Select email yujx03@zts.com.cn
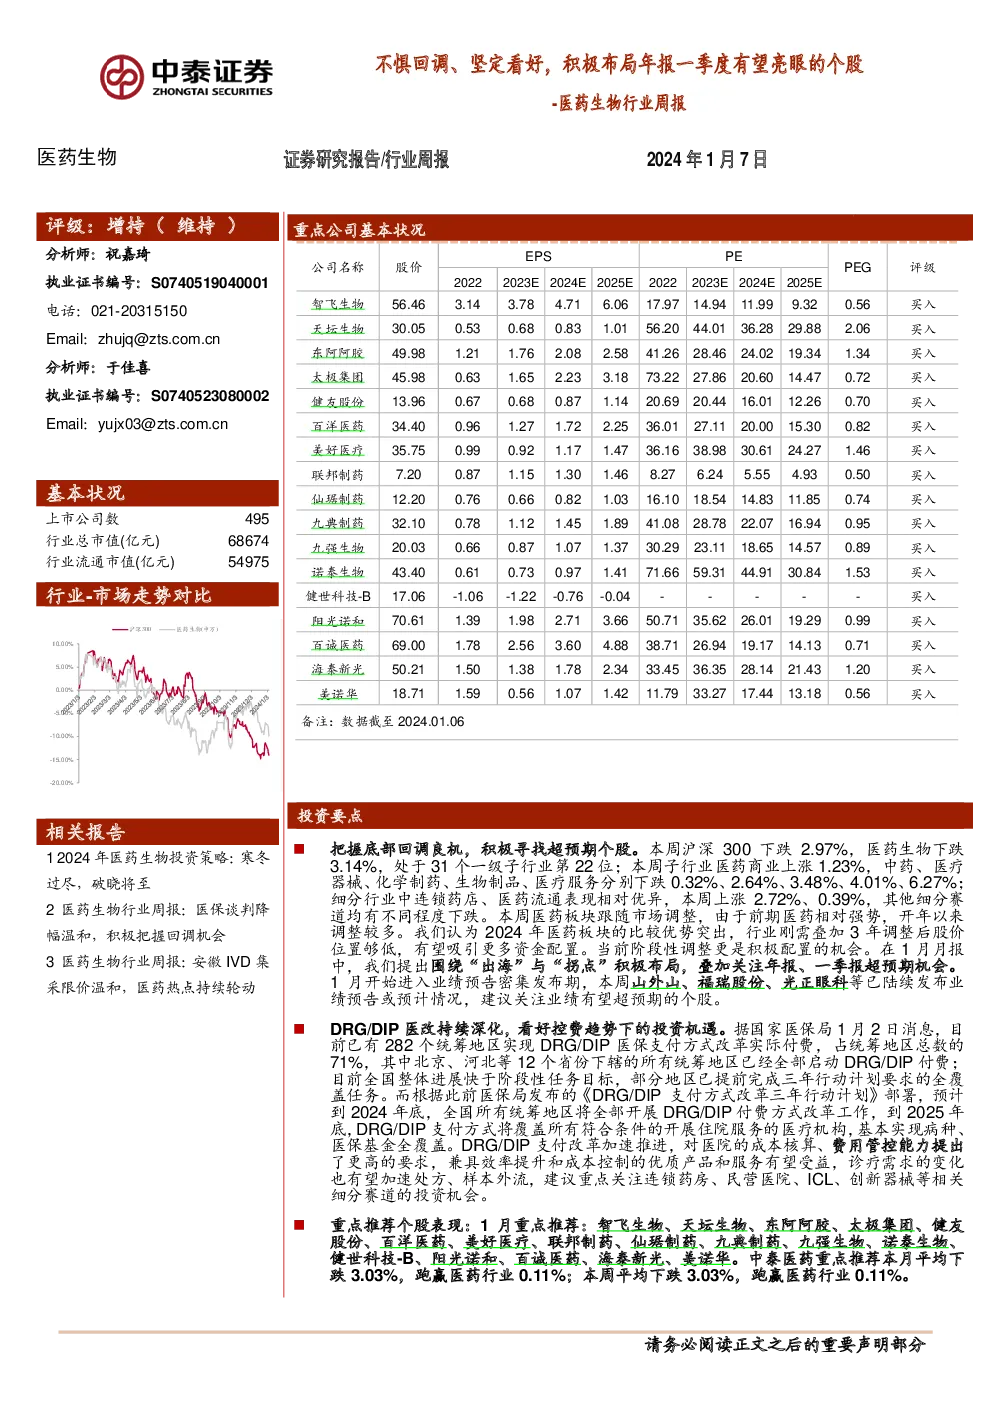The height and width of the screenshot is (1403, 992). (163, 424)
